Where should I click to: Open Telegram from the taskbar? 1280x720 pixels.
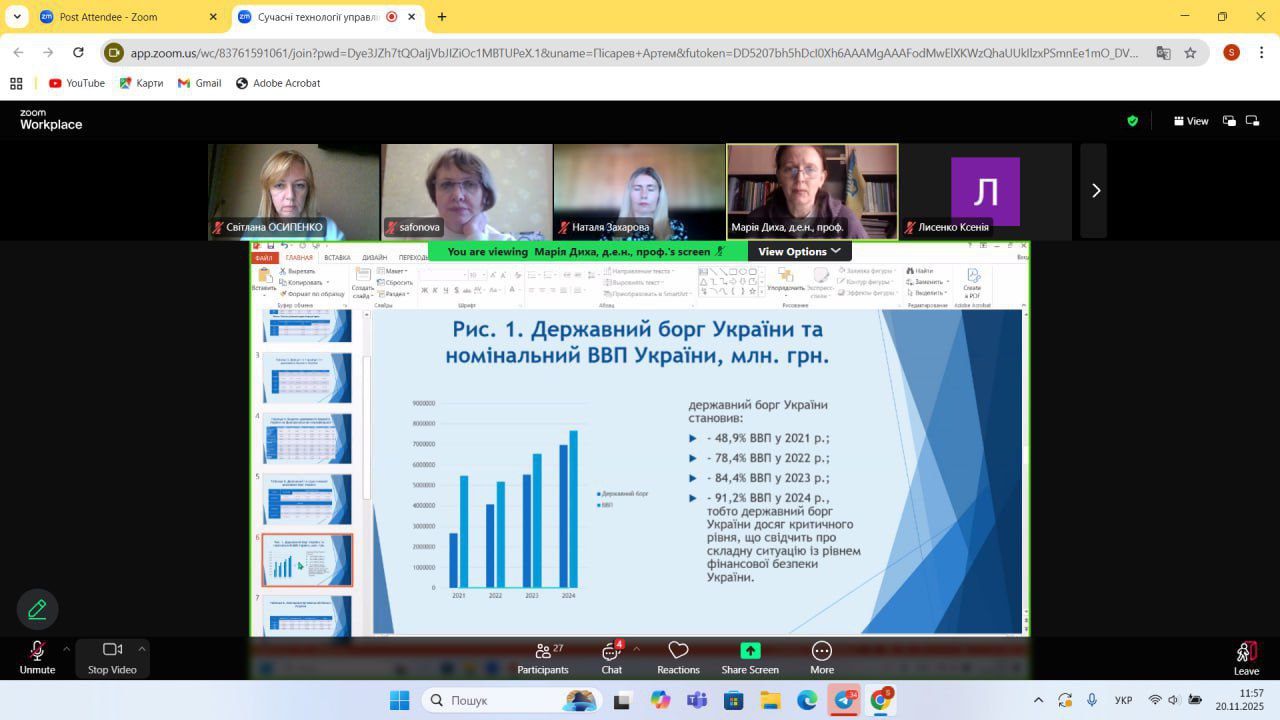844,700
